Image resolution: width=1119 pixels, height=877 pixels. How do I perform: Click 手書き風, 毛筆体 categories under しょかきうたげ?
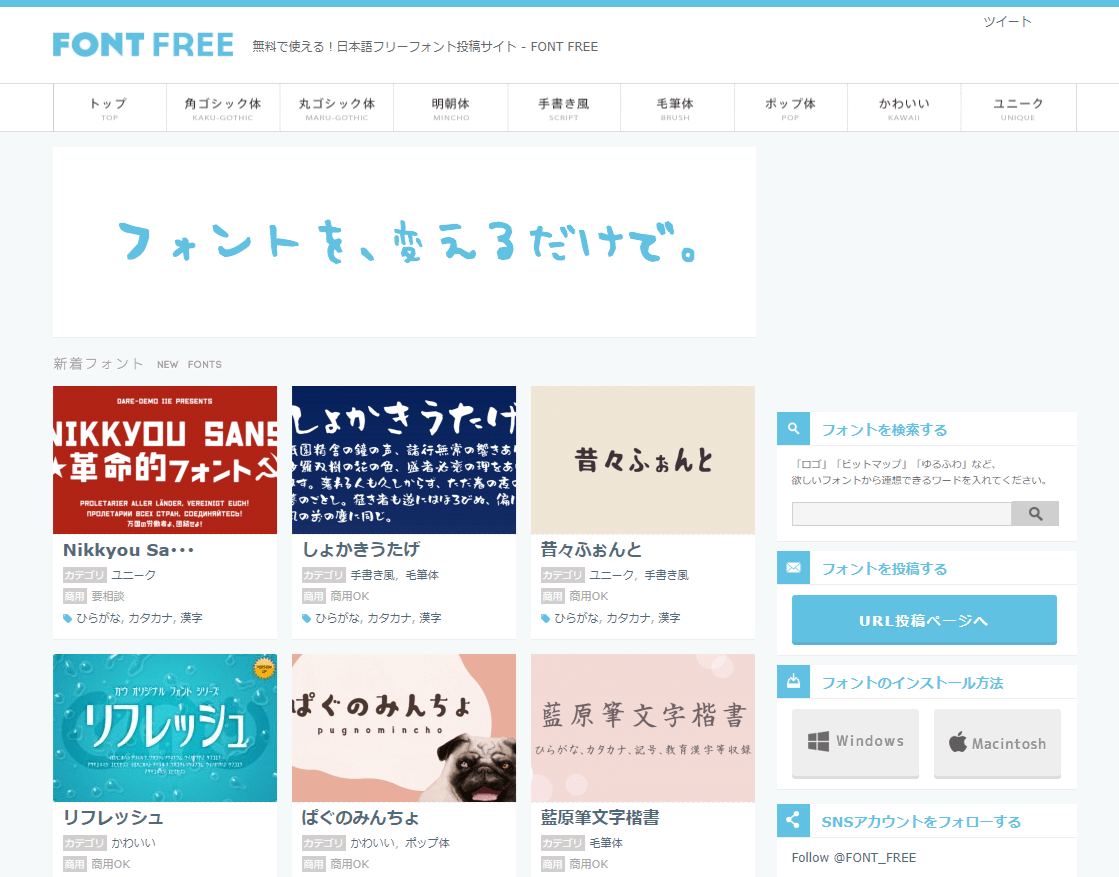tap(395, 574)
